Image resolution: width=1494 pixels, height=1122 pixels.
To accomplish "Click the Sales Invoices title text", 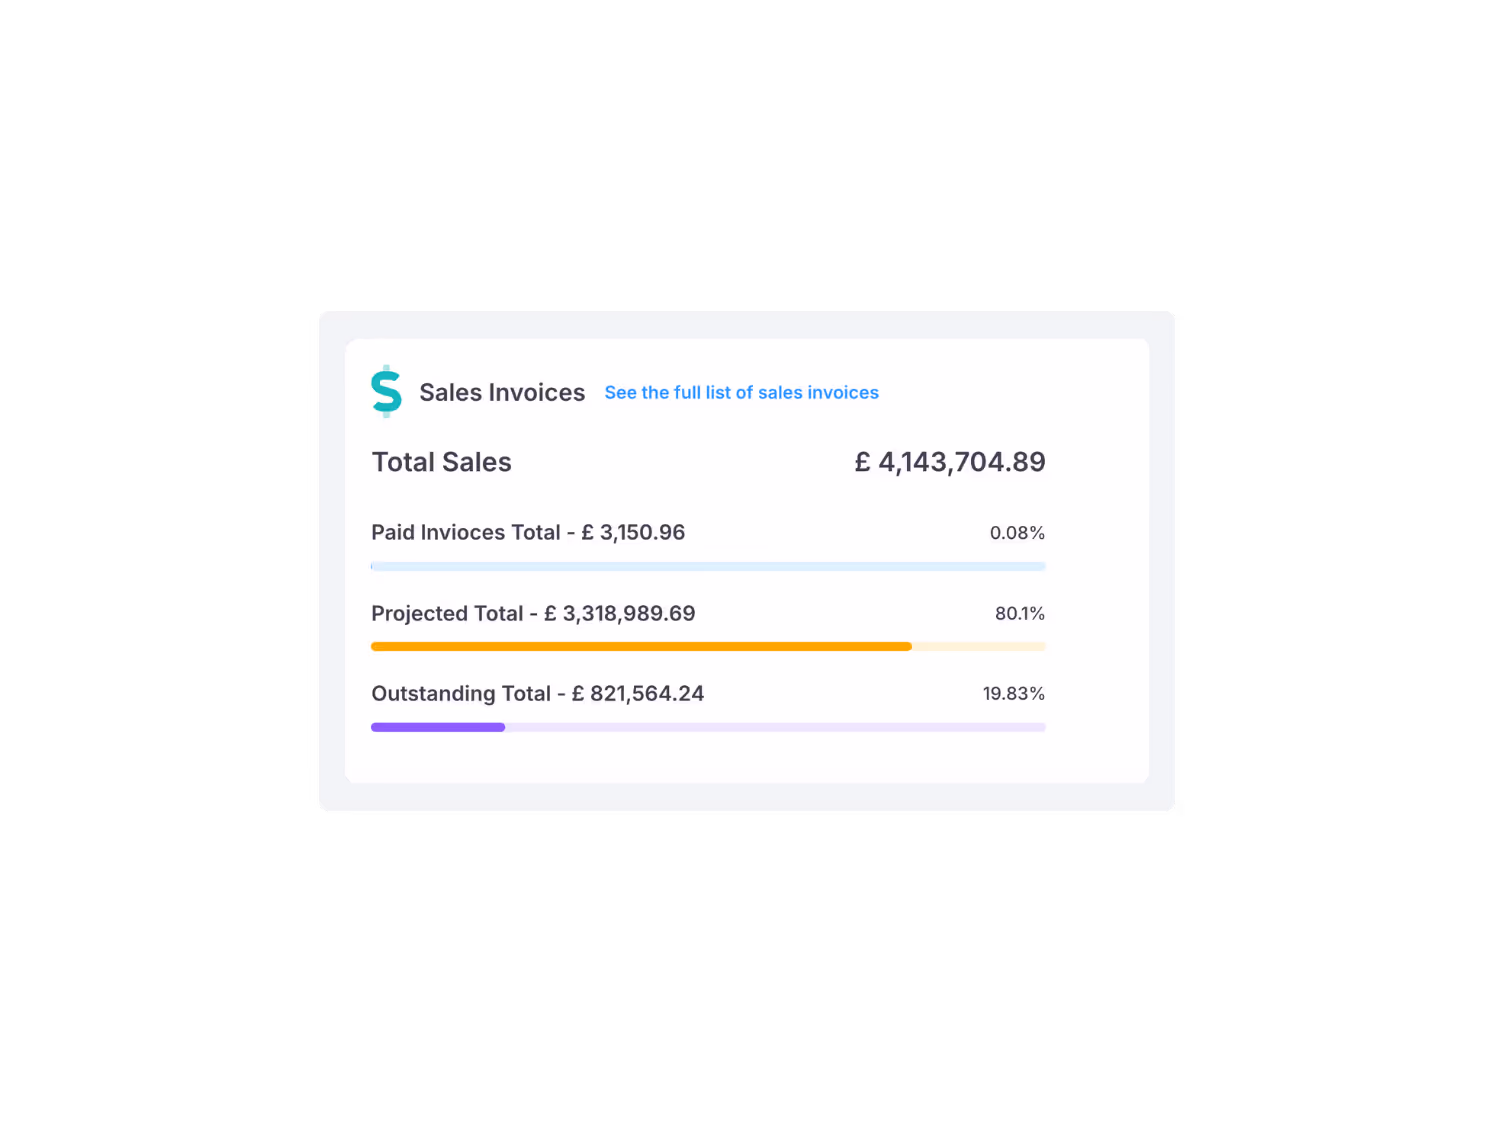I will 502,392.
